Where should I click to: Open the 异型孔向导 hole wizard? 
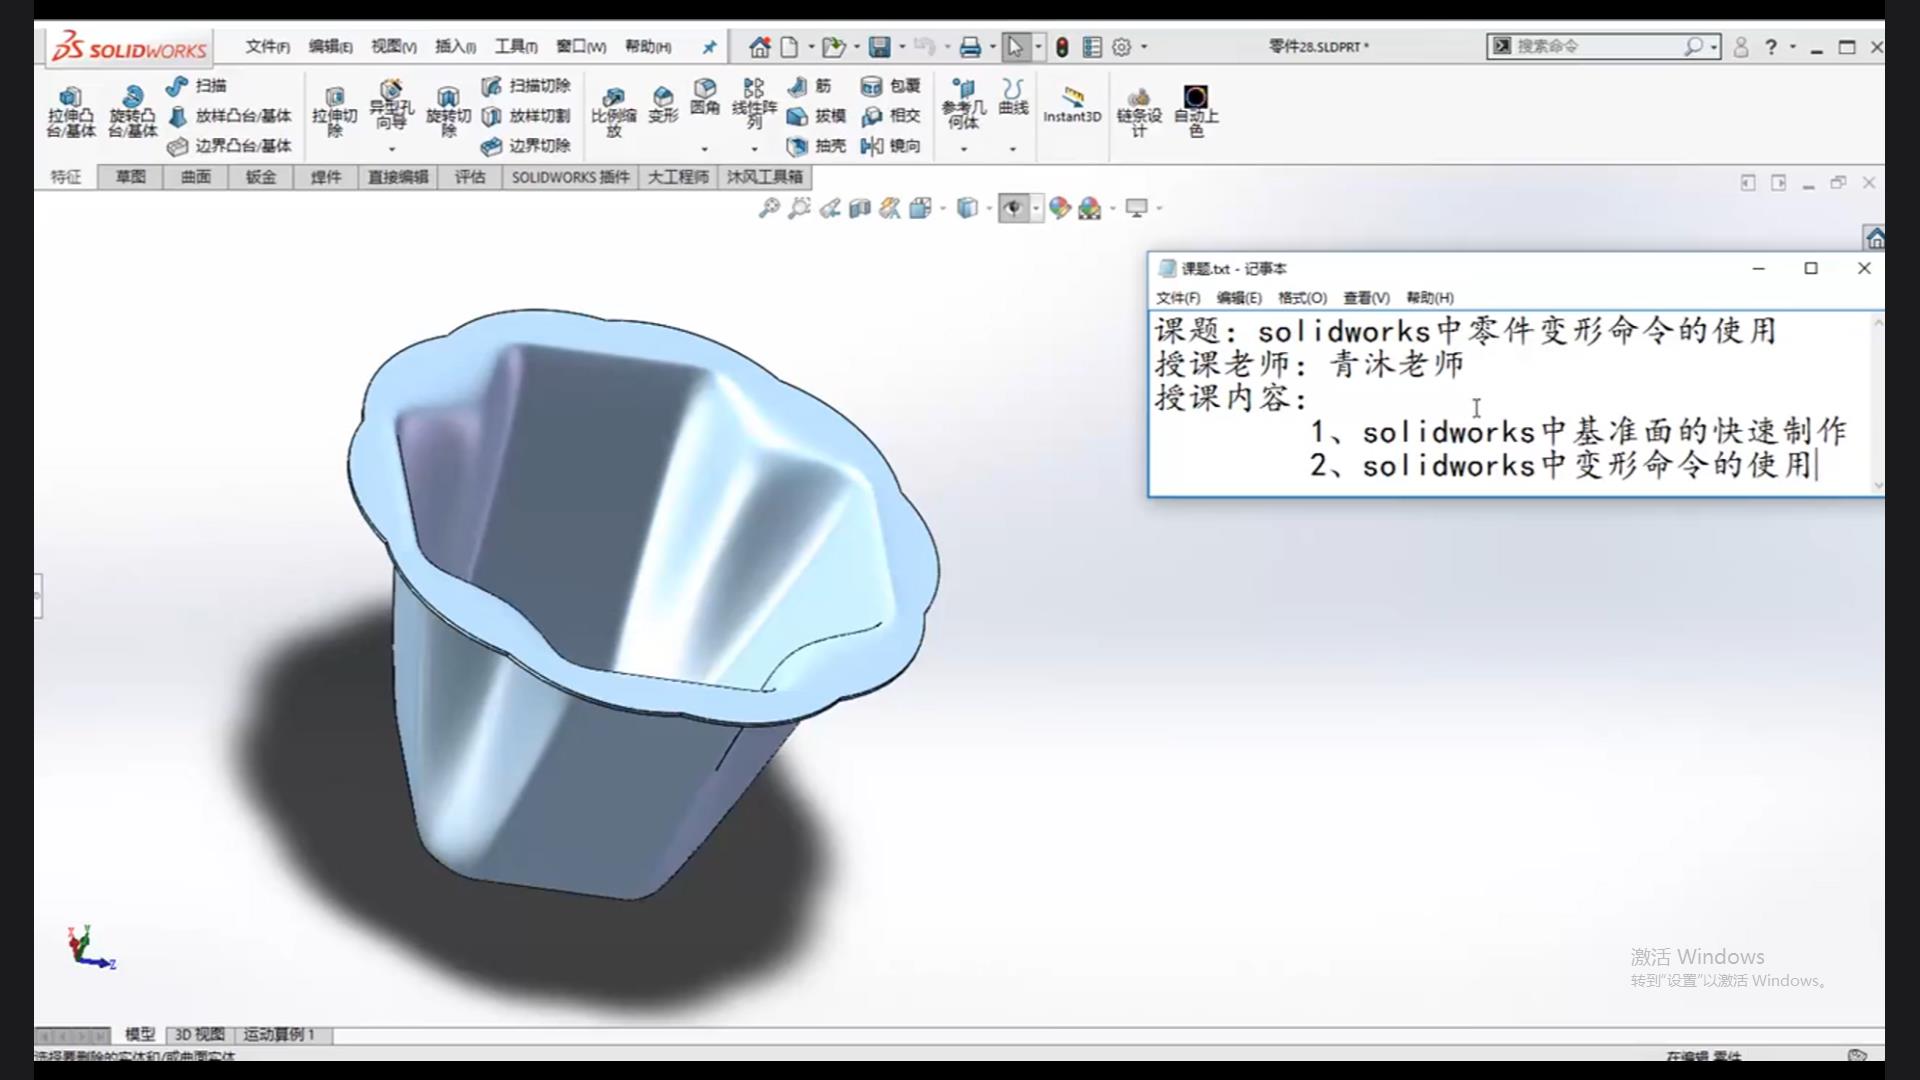pyautogui.click(x=391, y=104)
